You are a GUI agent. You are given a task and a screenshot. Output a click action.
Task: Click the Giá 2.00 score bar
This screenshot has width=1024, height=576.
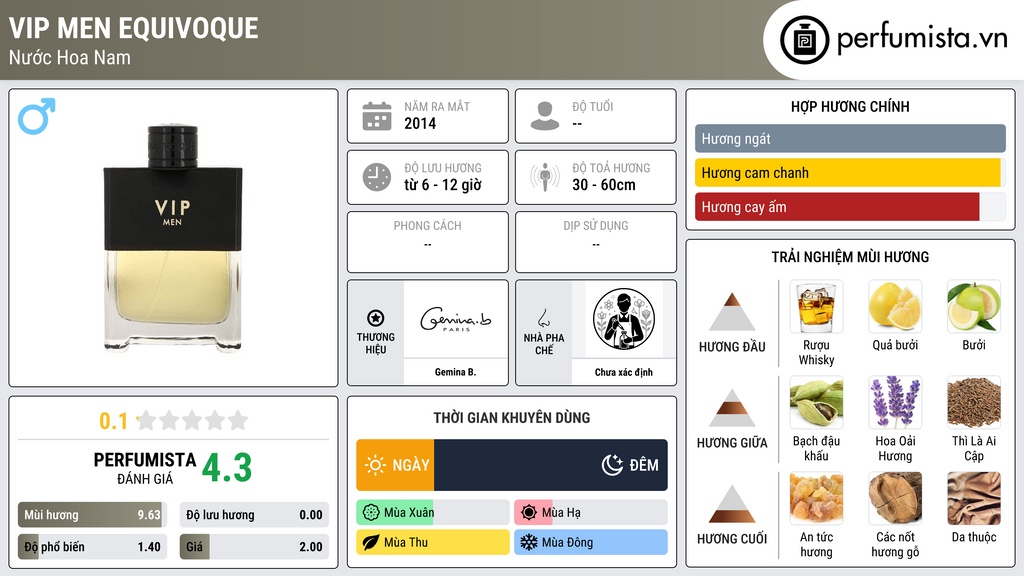click(254, 547)
